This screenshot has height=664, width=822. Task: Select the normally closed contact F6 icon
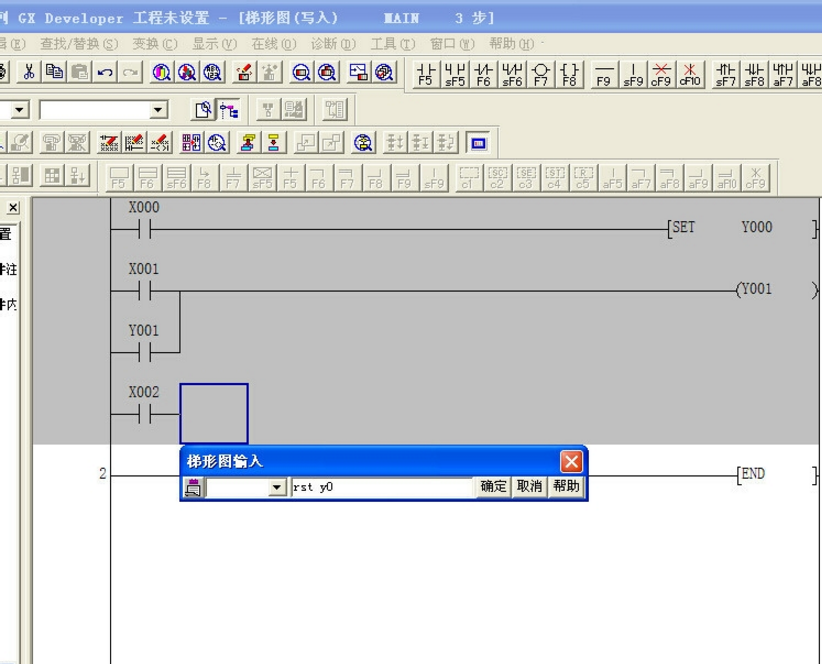pos(484,73)
